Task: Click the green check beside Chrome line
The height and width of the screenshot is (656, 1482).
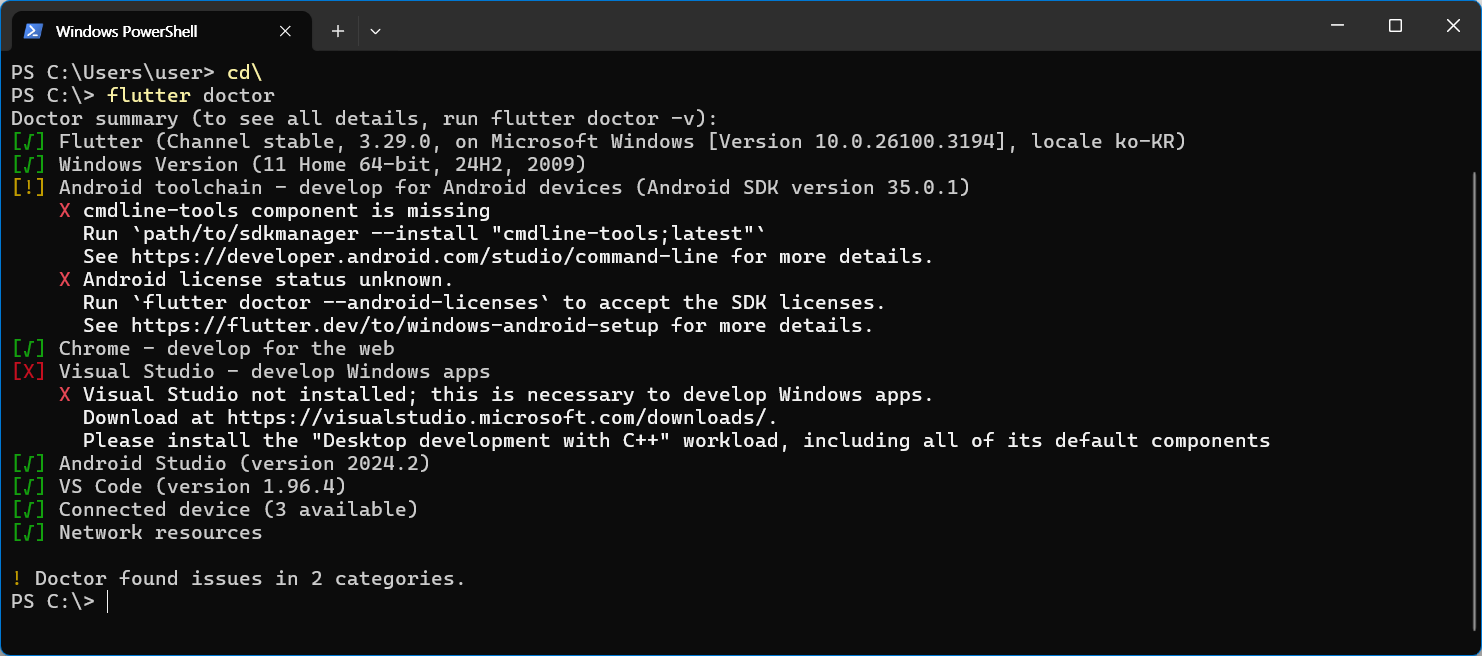Action: click(x=29, y=348)
